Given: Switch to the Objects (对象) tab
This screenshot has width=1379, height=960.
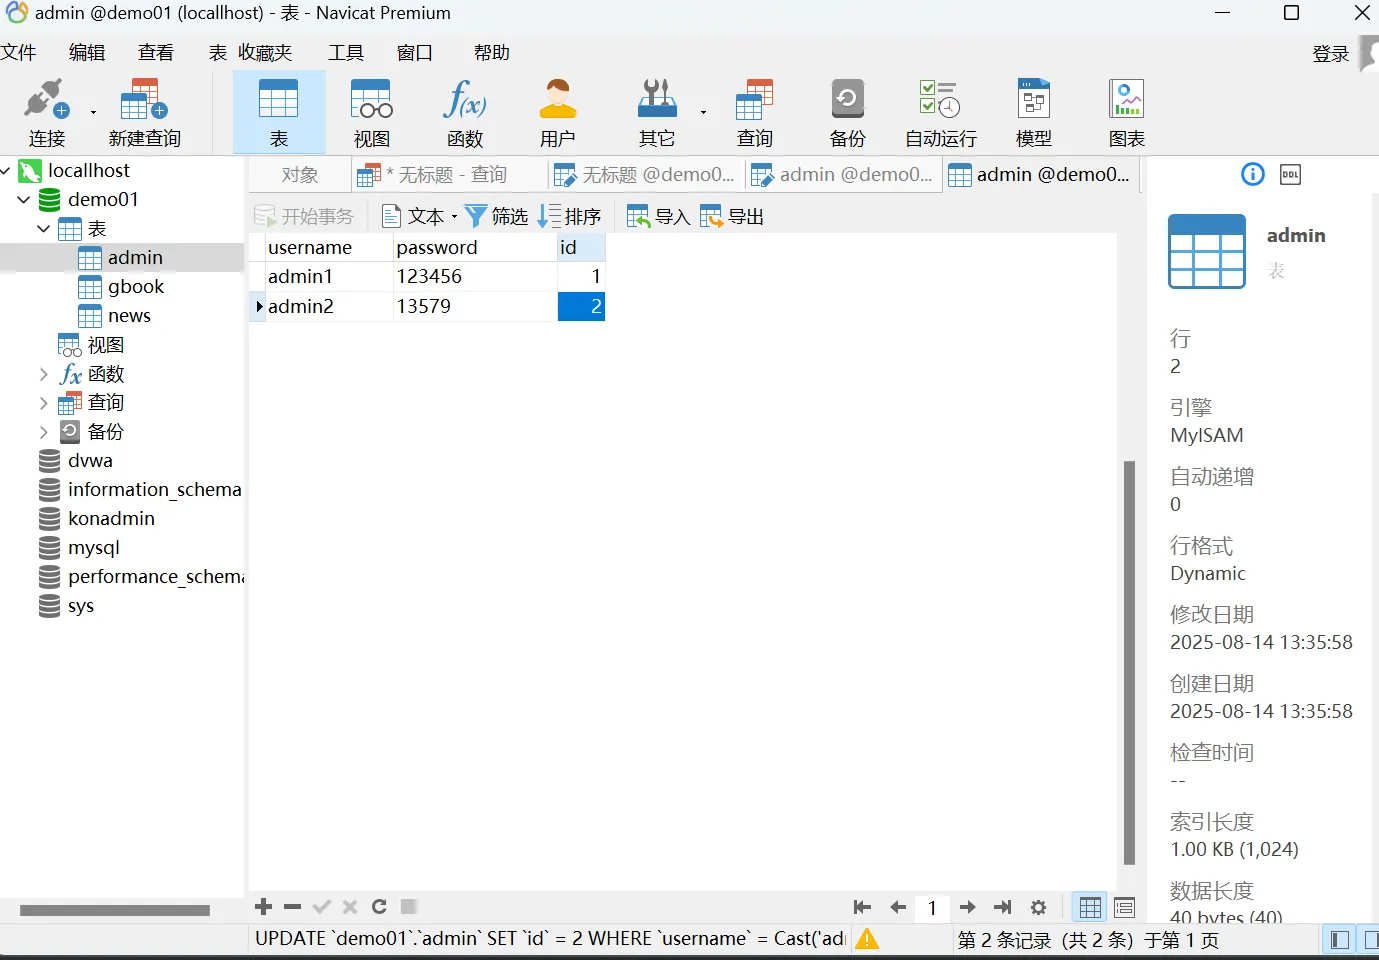Looking at the screenshot, I should point(299,175).
